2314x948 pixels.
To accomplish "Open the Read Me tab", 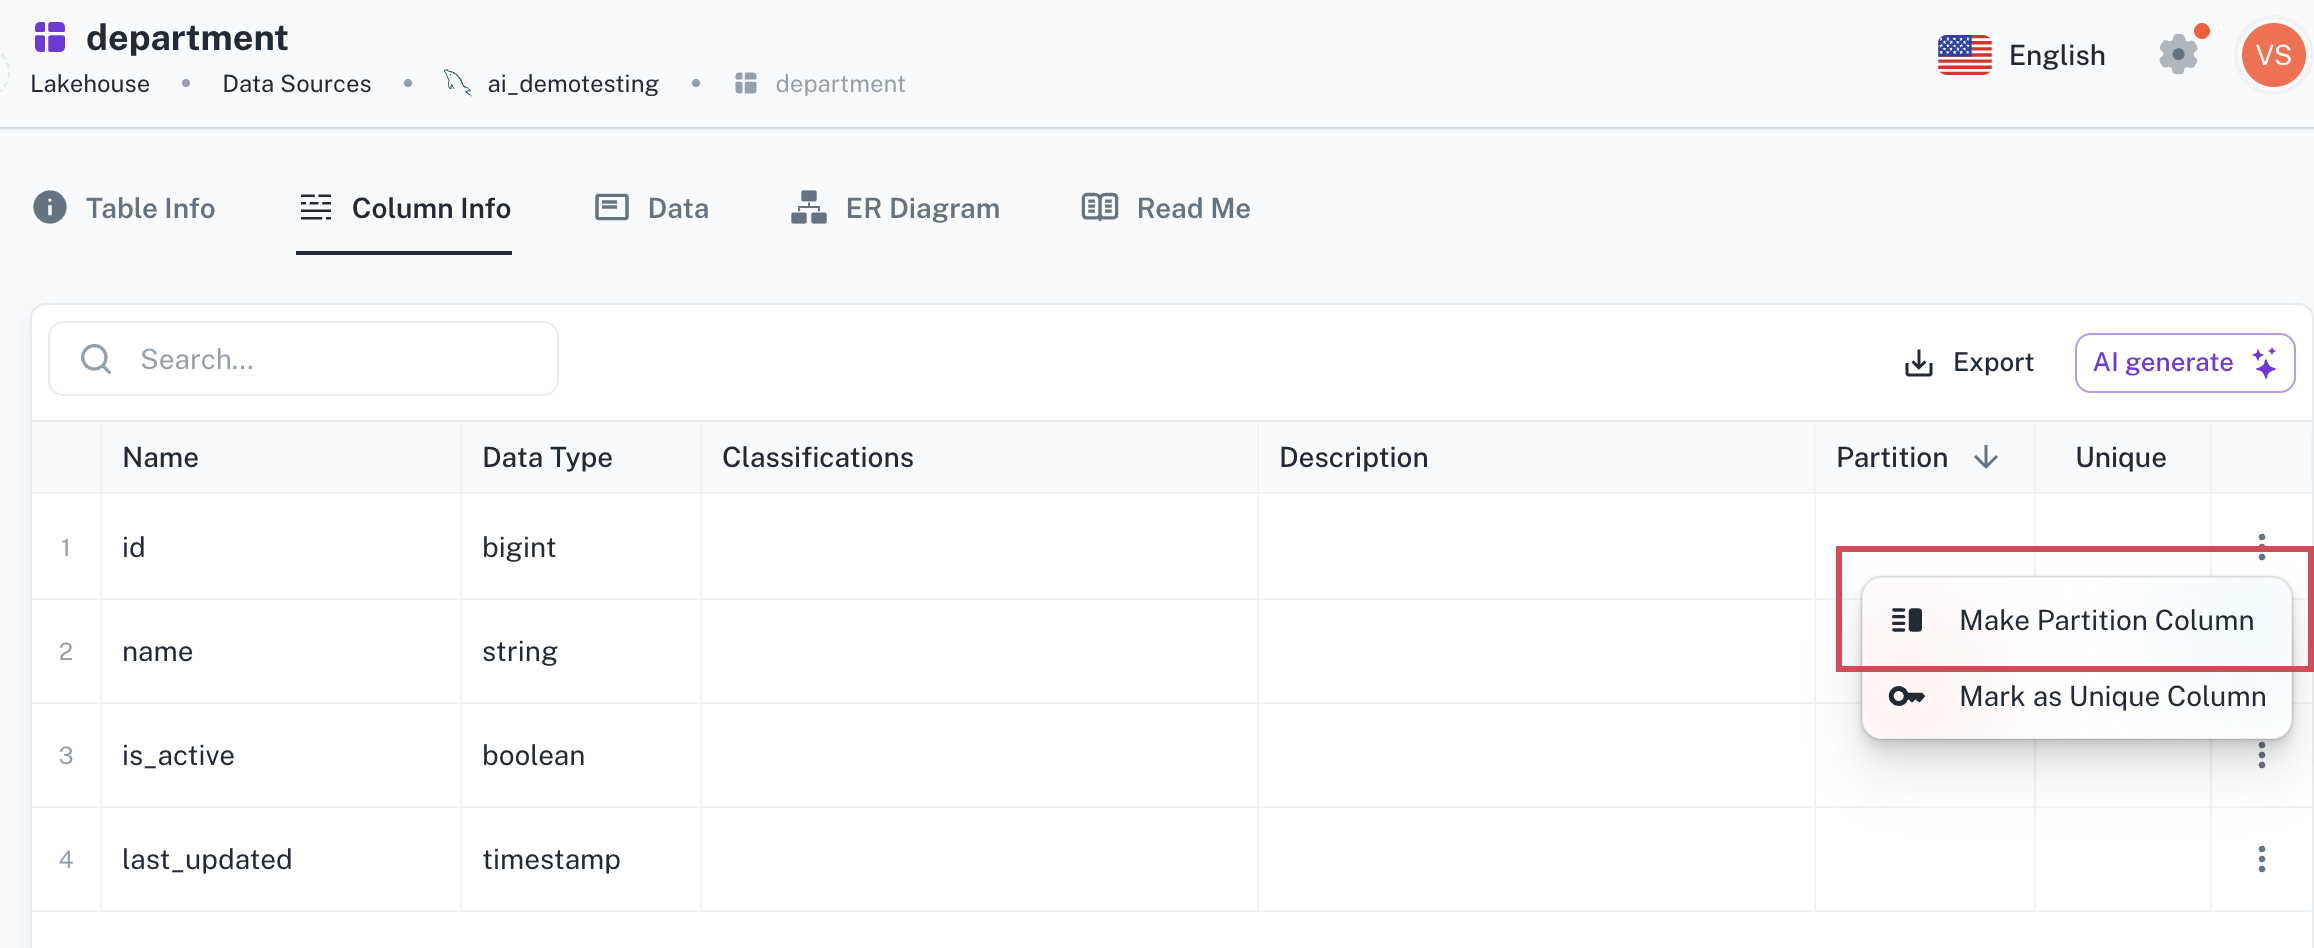I will (1166, 208).
